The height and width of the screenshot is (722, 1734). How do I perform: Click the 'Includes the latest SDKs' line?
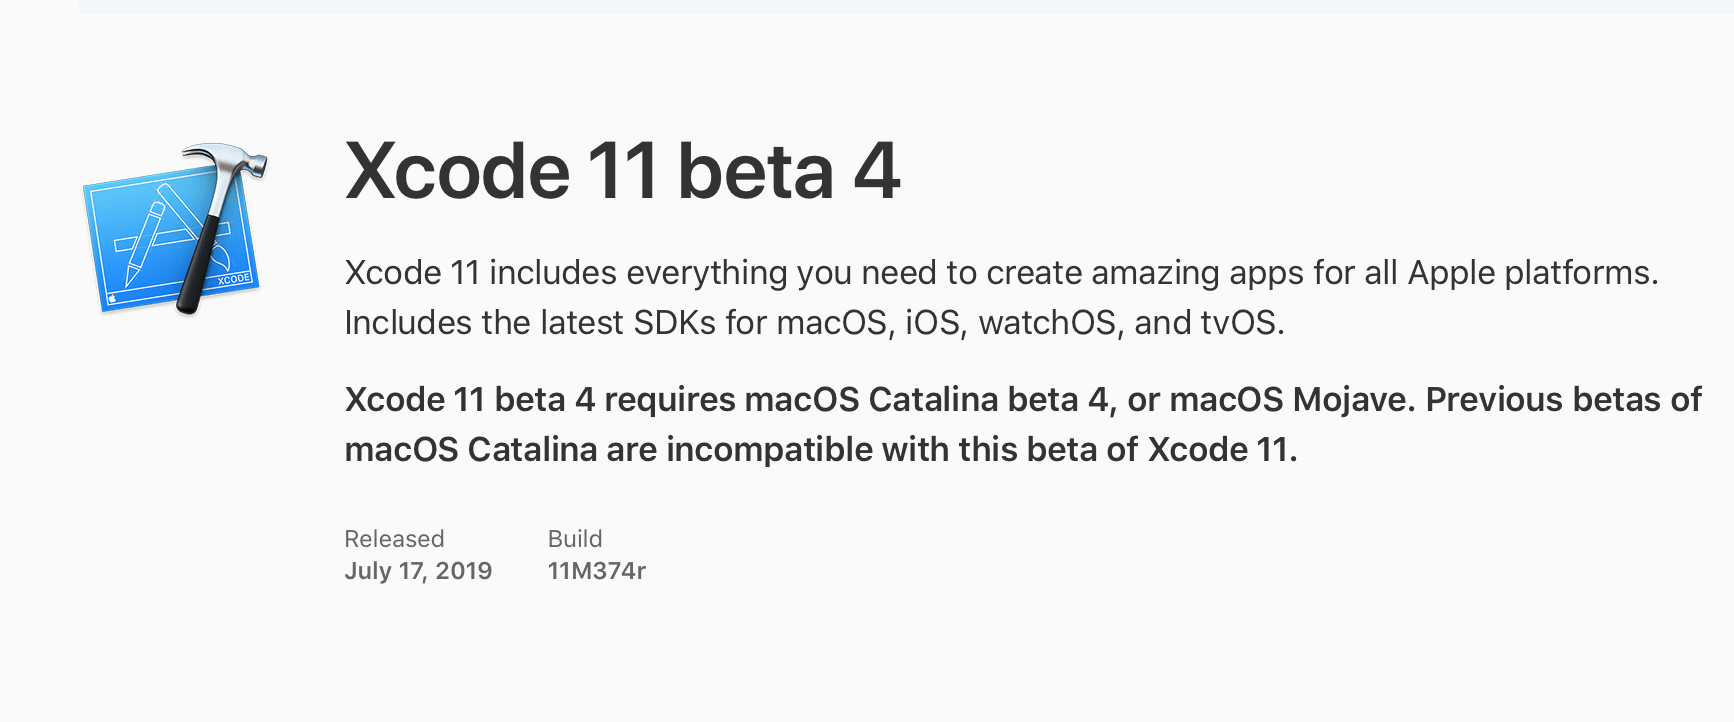click(814, 322)
